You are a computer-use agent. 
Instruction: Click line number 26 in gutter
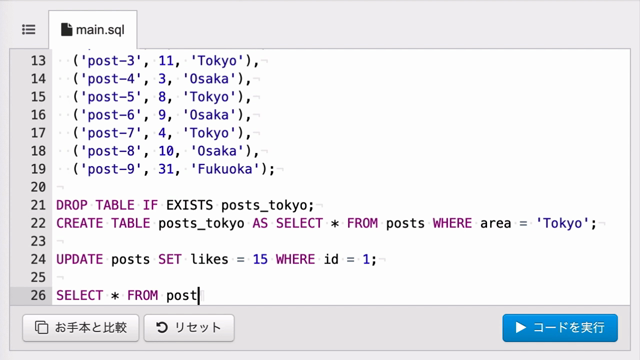click(38, 295)
